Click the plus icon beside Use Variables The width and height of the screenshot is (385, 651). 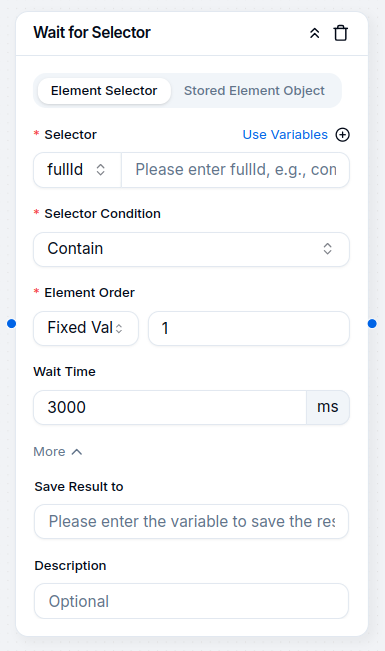pos(343,135)
